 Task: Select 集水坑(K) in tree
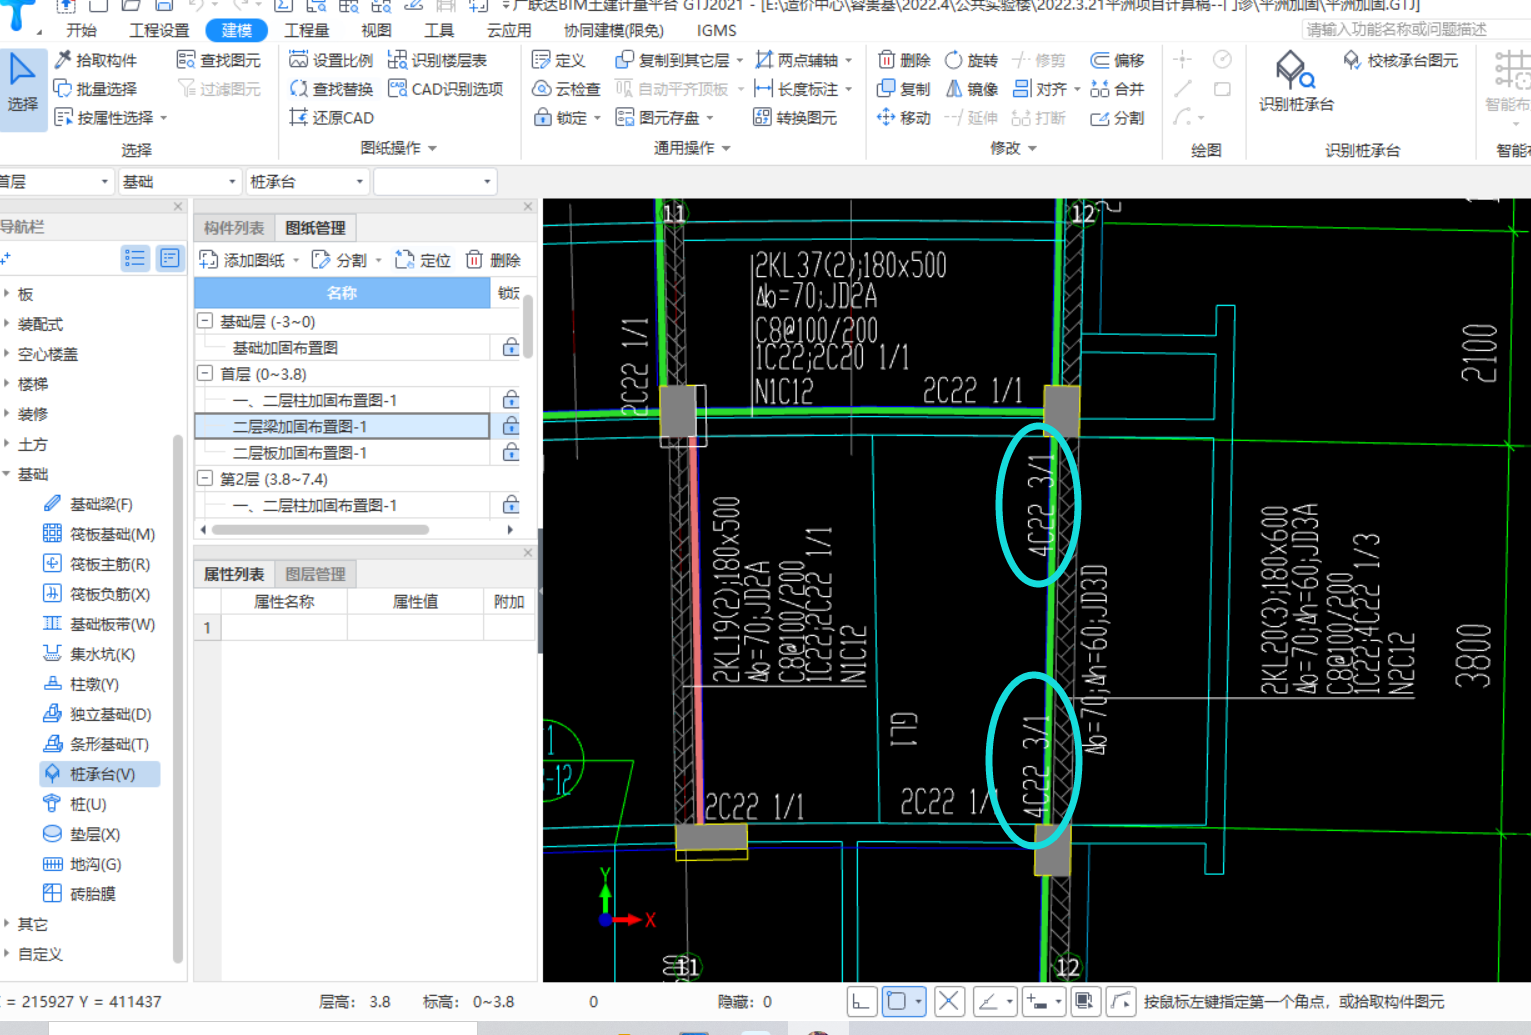point(89,654)
